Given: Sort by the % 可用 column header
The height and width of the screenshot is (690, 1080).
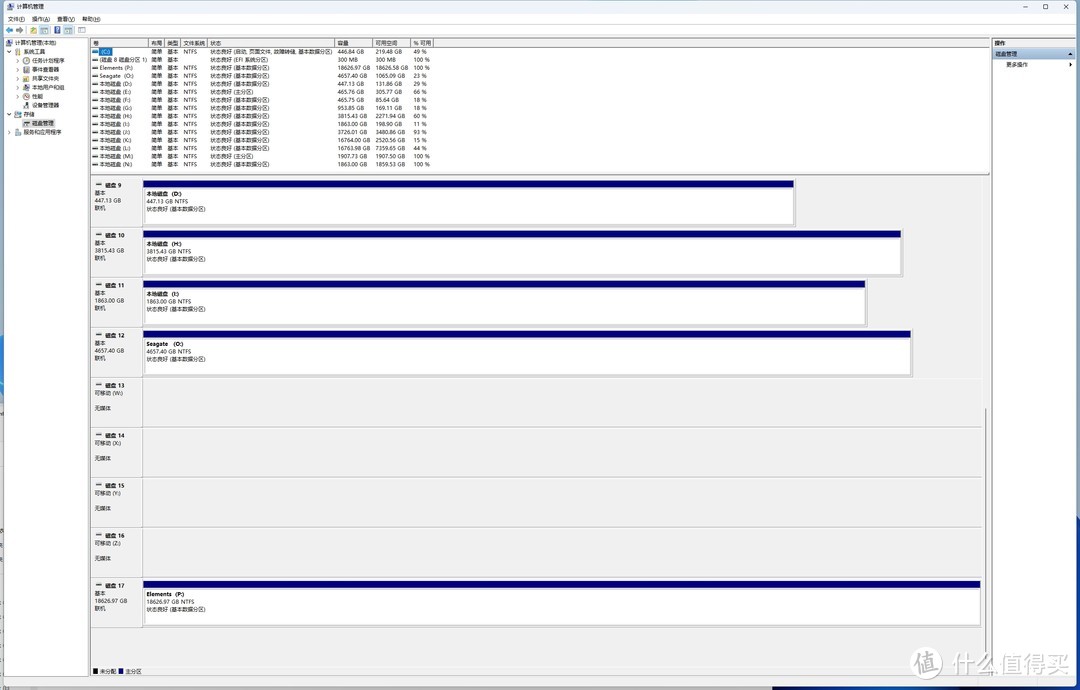Looking at the screenshot, I should (x=422, y=43).
